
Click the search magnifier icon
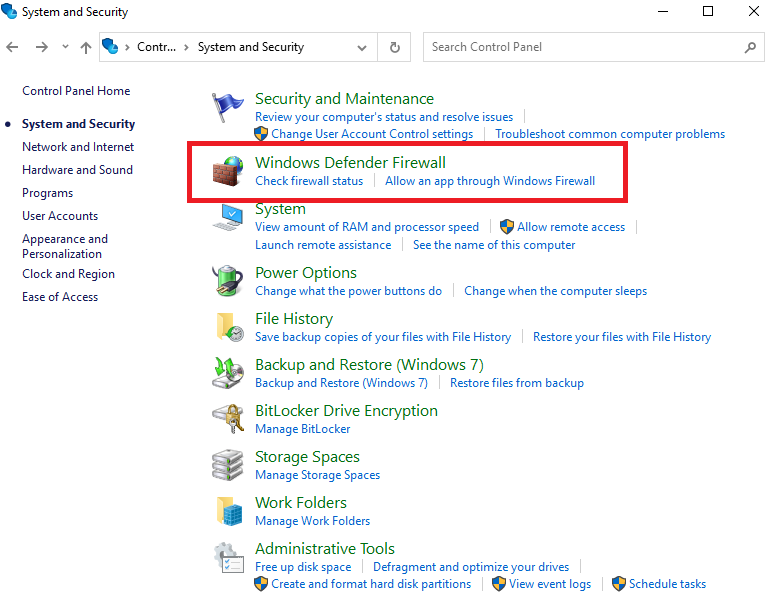[750, 47]
